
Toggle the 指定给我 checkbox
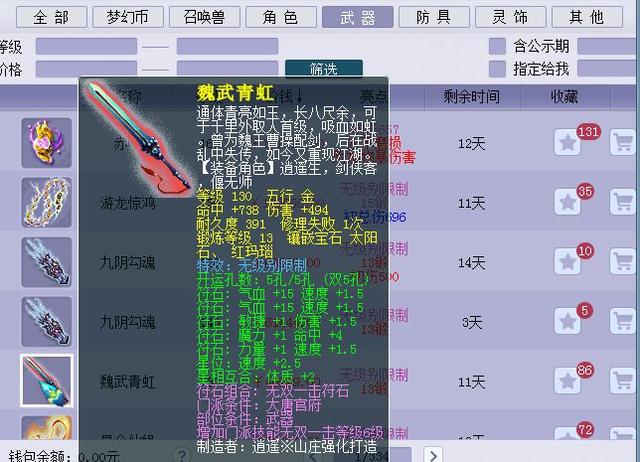point(497,69)
